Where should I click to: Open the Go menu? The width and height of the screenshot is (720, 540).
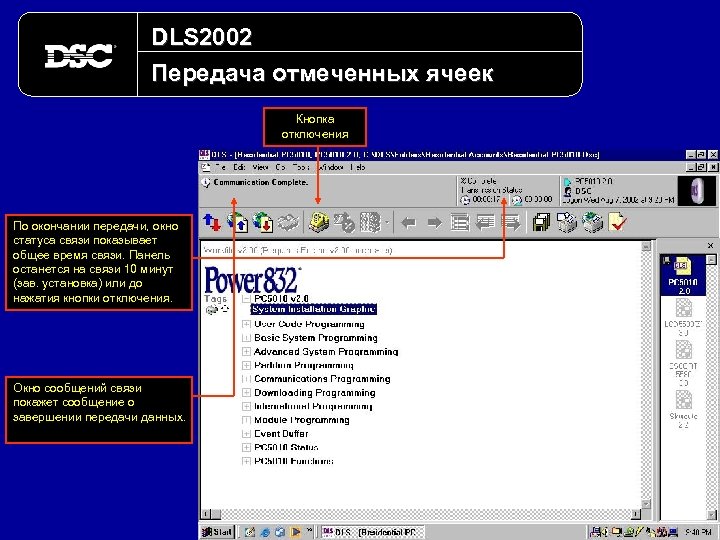[280, 167]
